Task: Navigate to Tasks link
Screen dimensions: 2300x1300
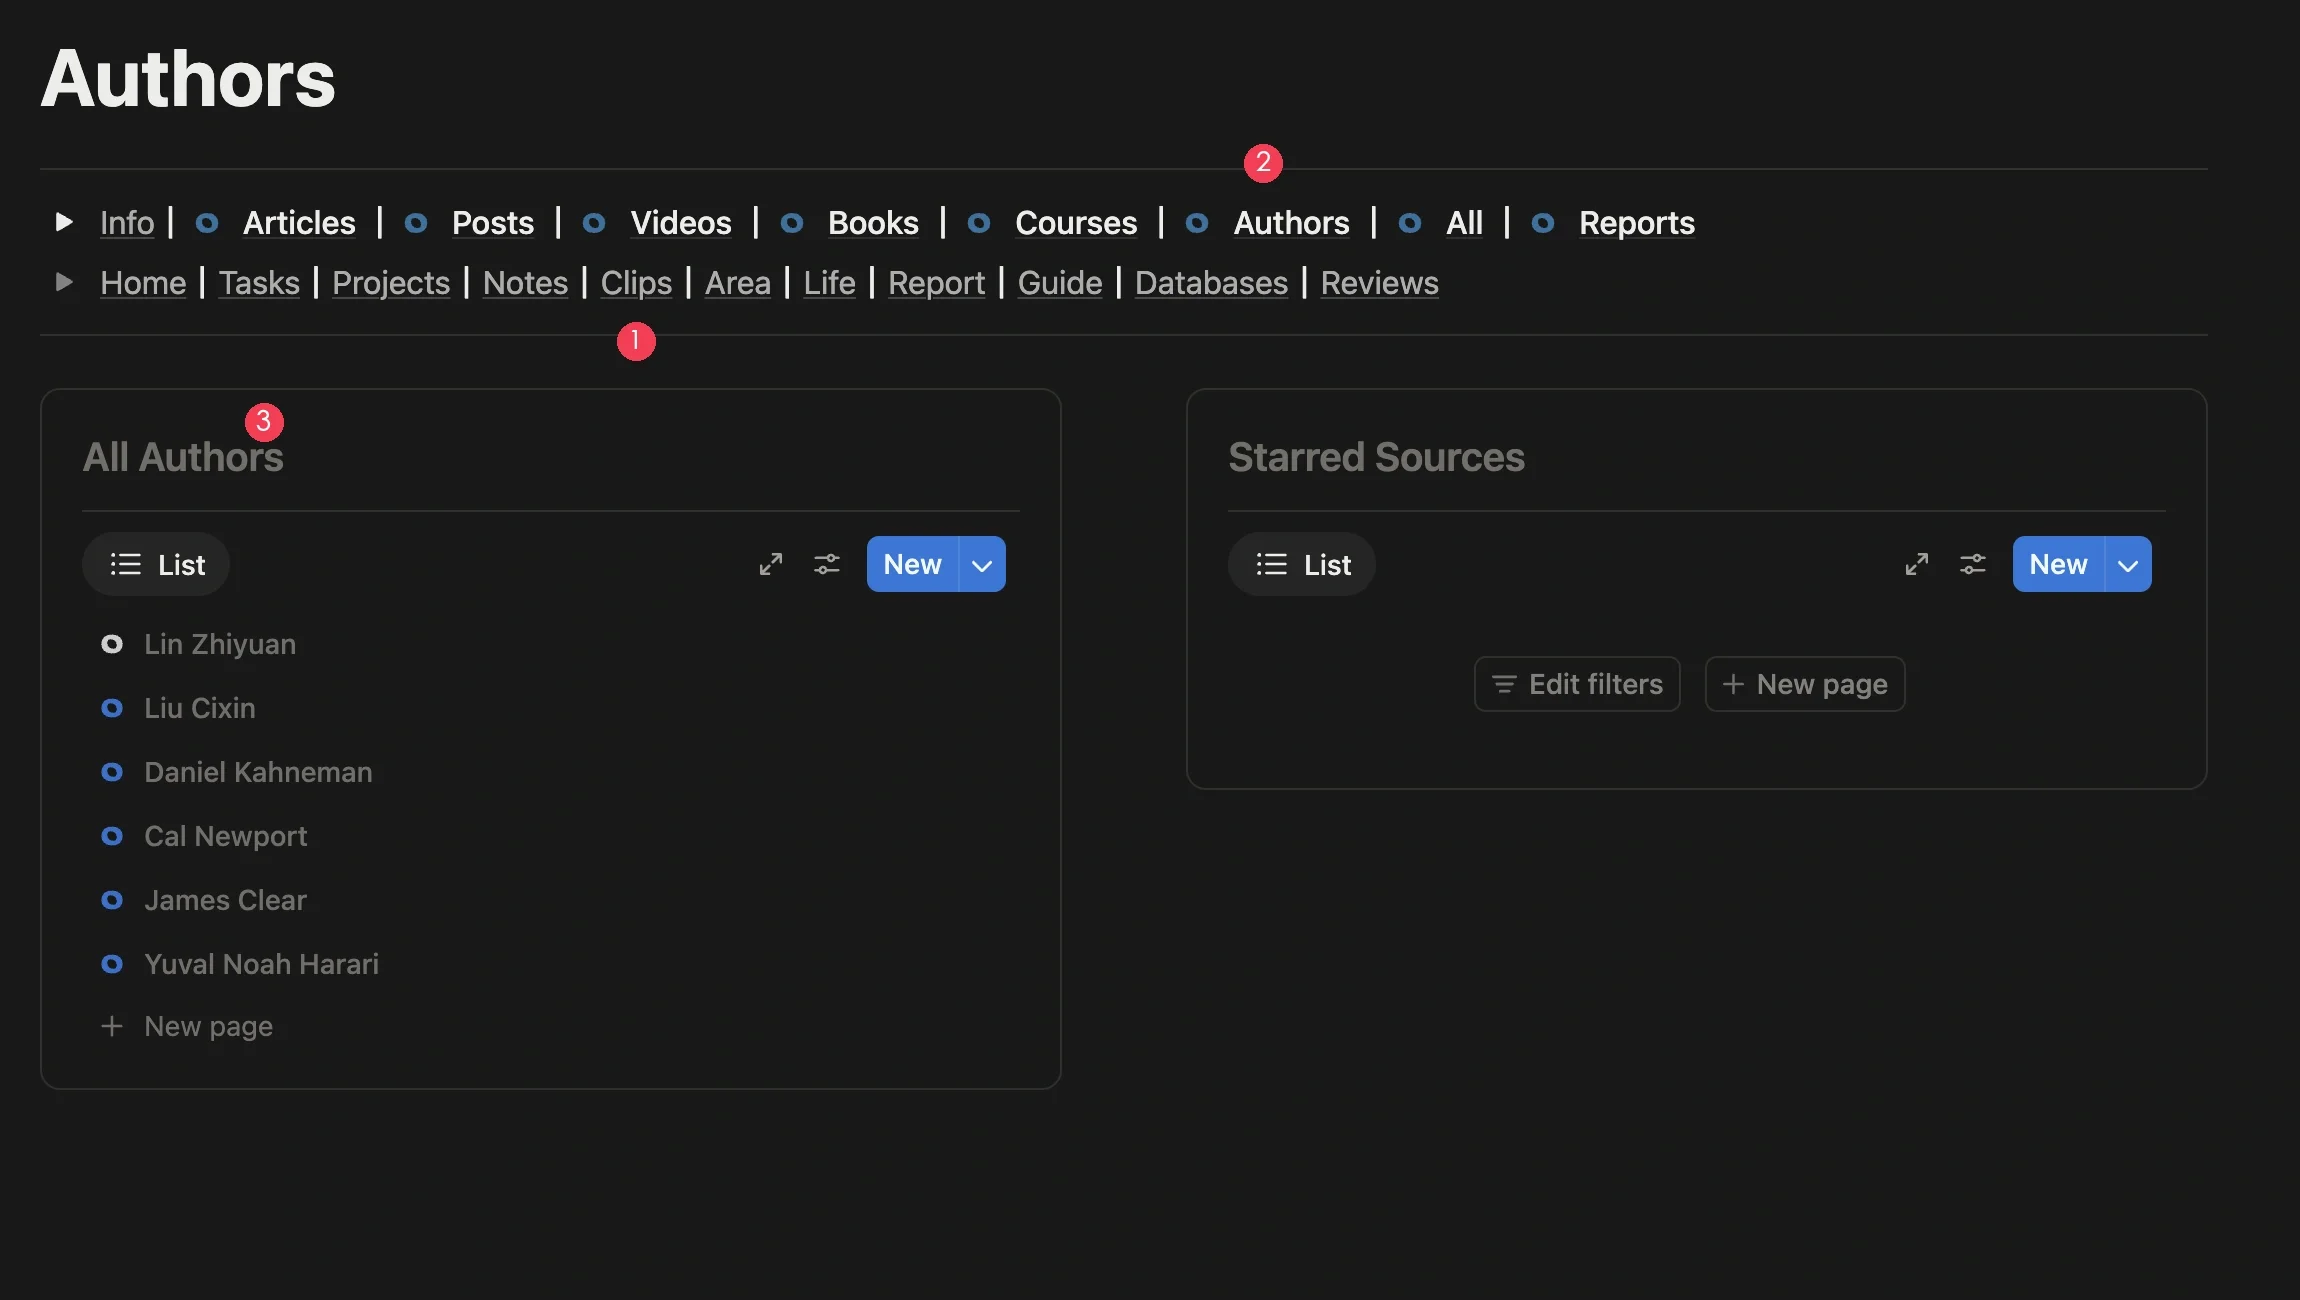Action: tap(259, 283)
